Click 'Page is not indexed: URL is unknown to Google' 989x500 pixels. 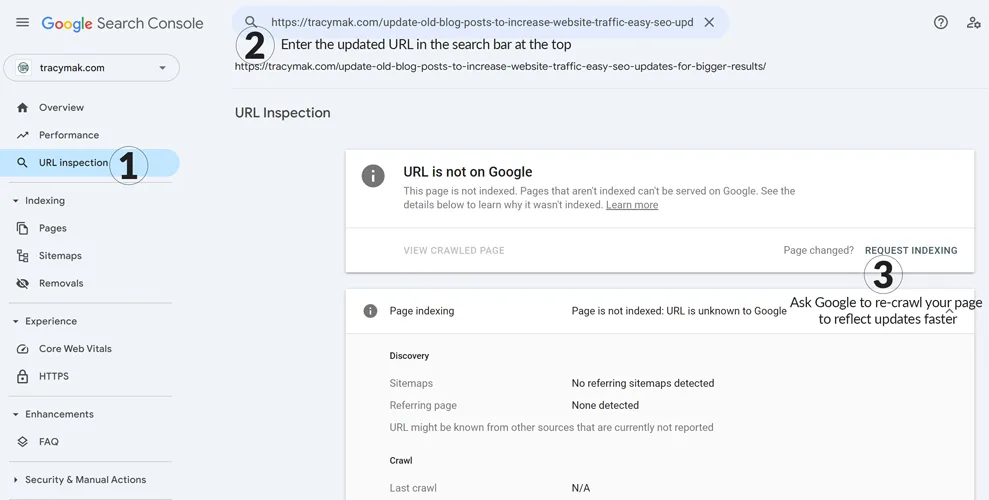tap(679, 311)
